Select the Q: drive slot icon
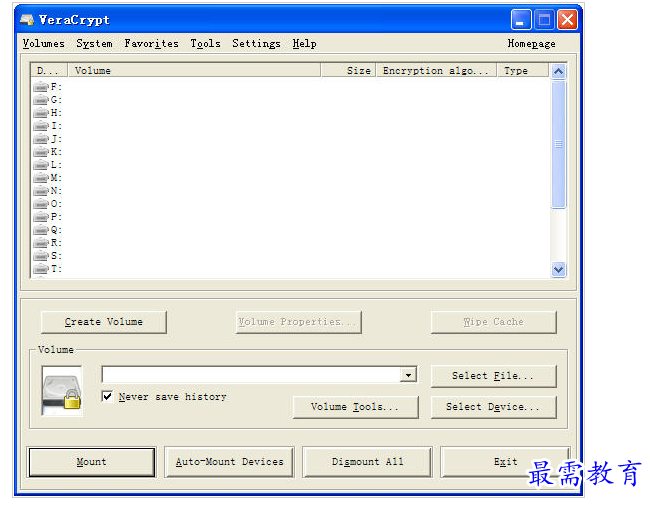Image resolution: width=650 pixels, height=505 pixels. [x=41, y=230]
